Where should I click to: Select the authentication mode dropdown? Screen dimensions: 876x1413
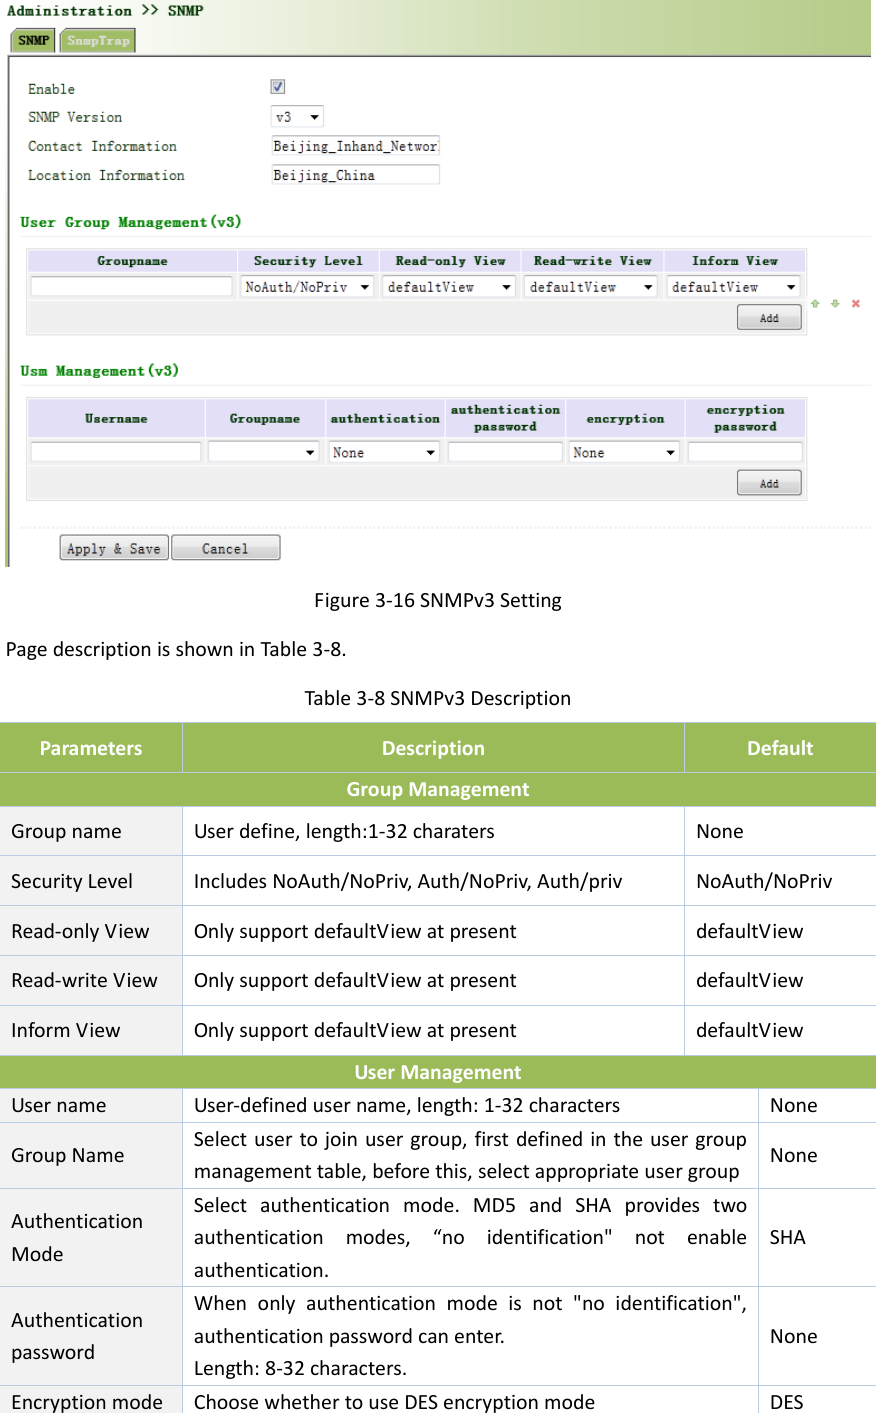tap(385, 453)
